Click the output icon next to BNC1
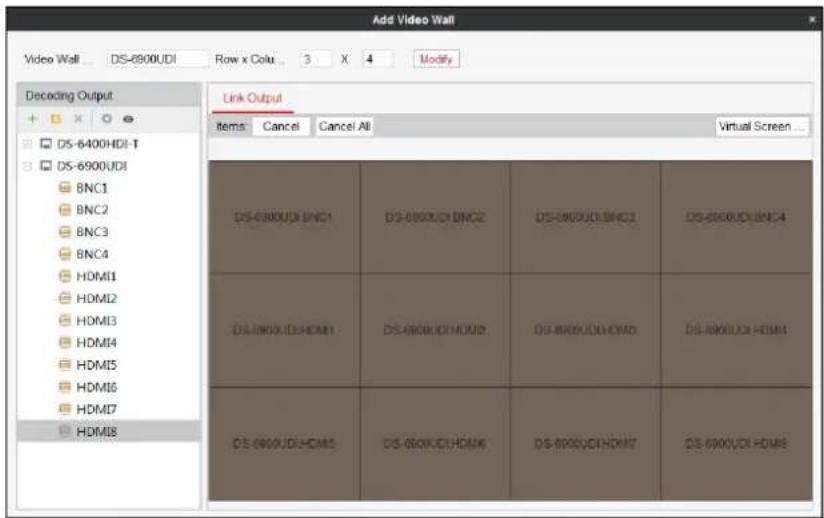The height and width of the screenshot is (518, 824). 65,188
